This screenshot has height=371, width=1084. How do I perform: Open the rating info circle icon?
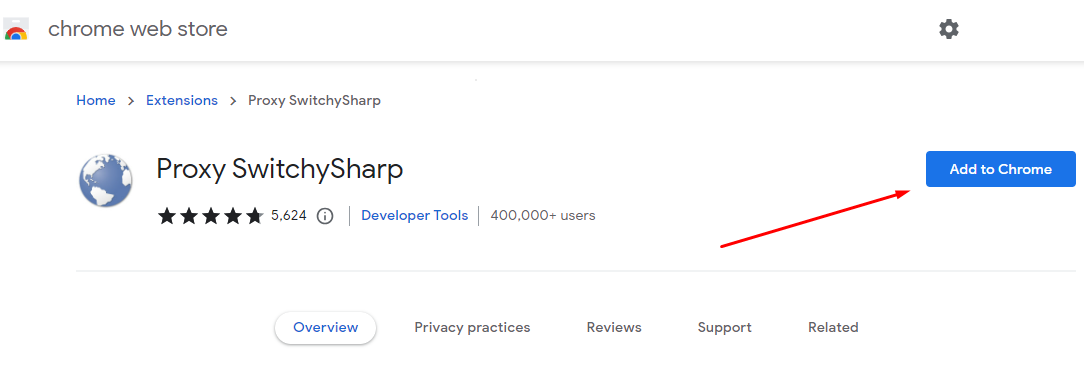point(325,216)
